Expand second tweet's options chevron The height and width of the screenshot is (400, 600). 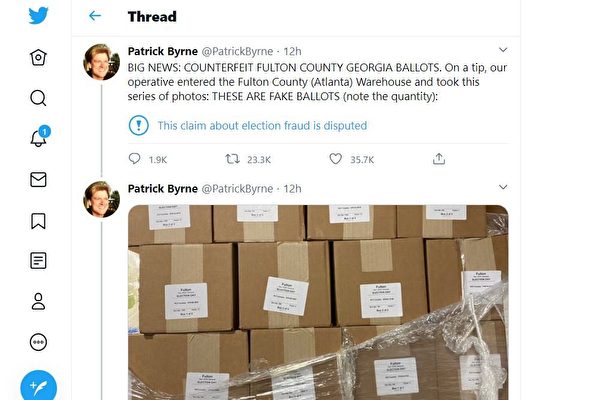pyautogui.click(x=503, y=187)
